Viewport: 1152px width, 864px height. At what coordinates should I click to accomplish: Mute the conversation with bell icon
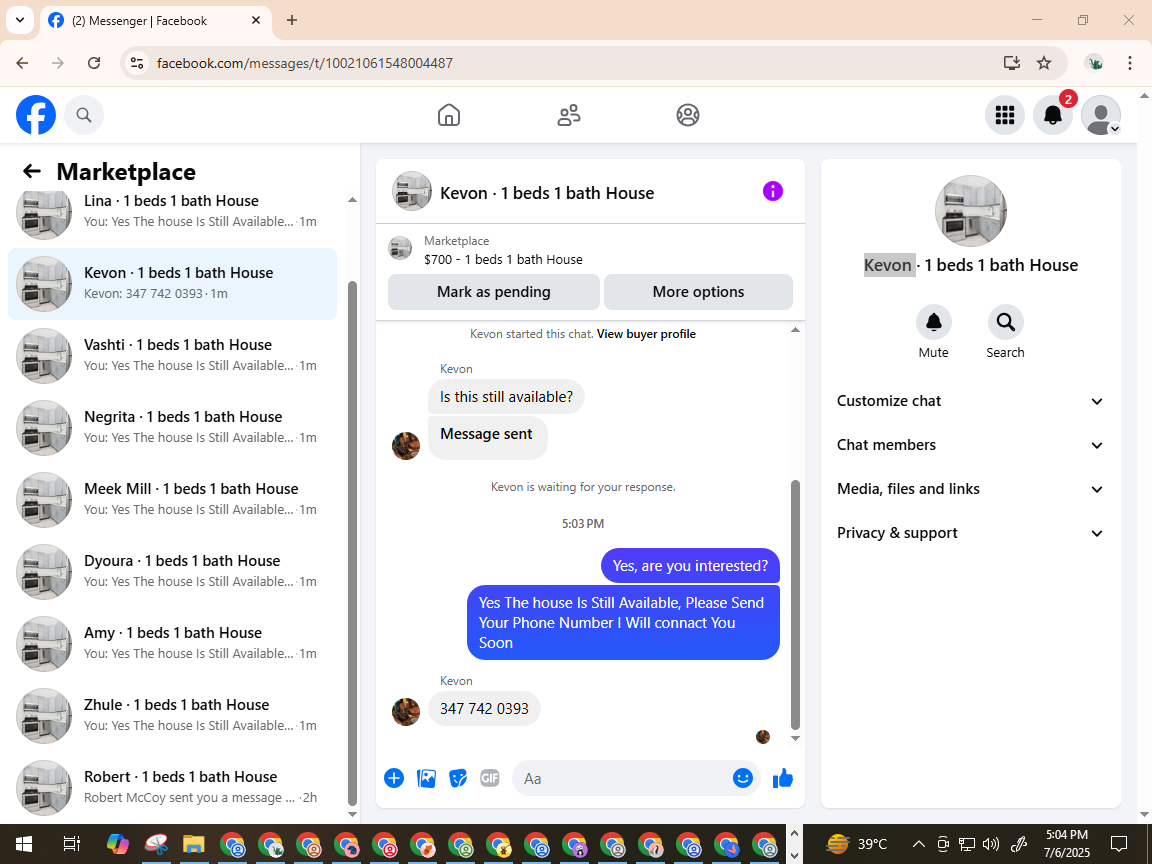tap(934, 322)
